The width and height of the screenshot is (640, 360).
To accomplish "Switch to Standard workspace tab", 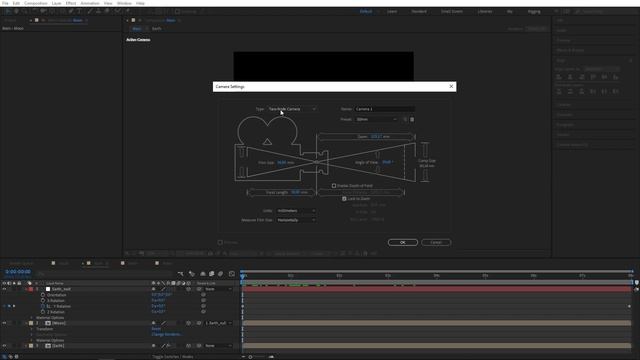I will pyautogui.click(x=419, y=11).
